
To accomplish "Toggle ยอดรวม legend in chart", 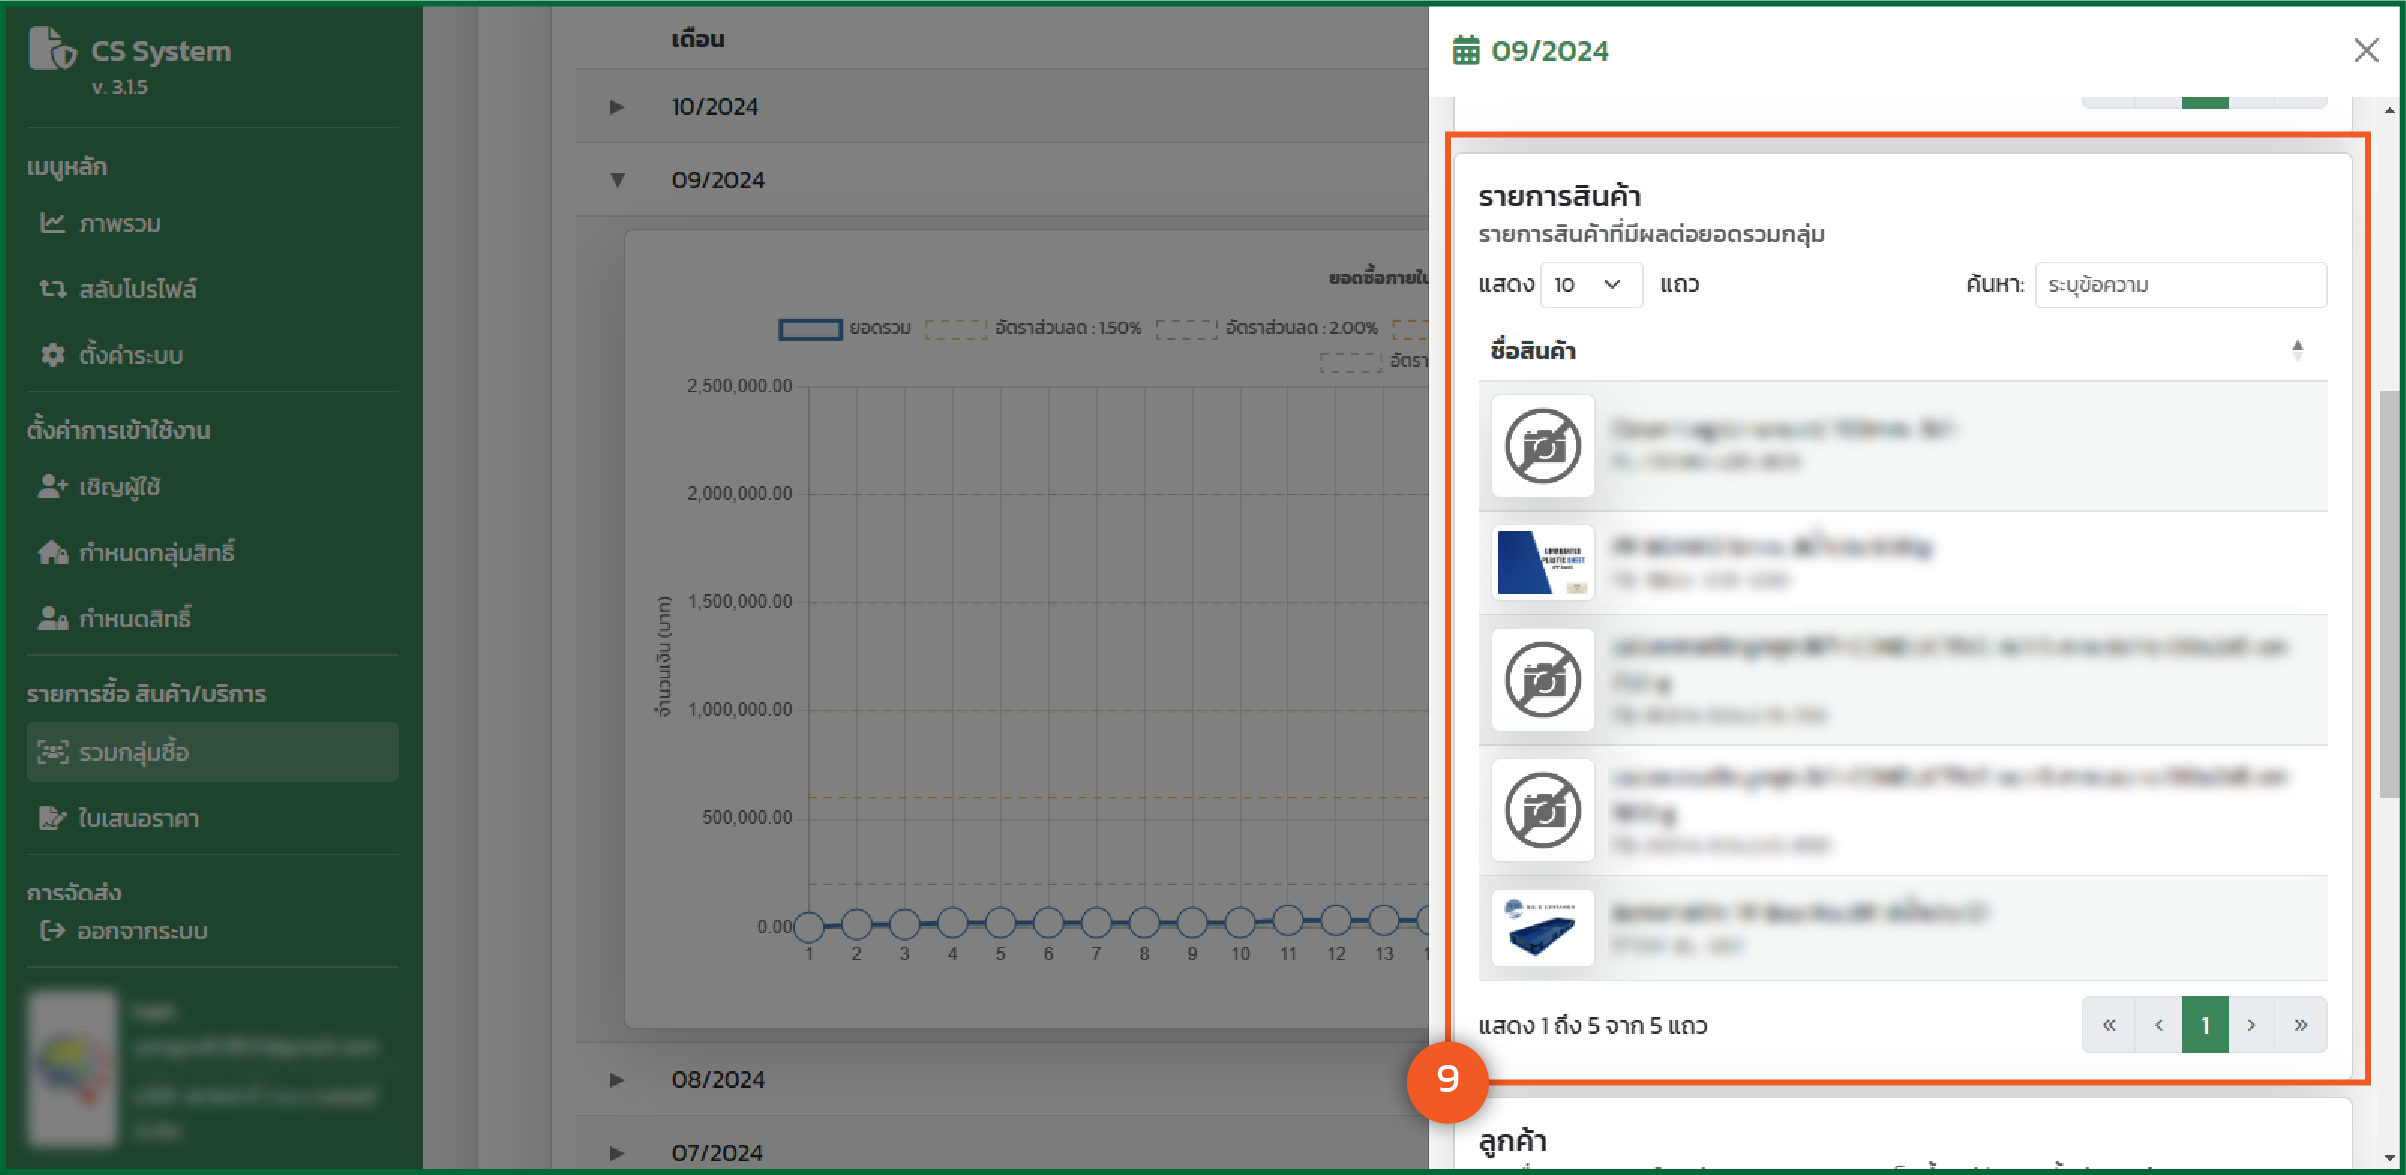I will (x=845, y=328).
